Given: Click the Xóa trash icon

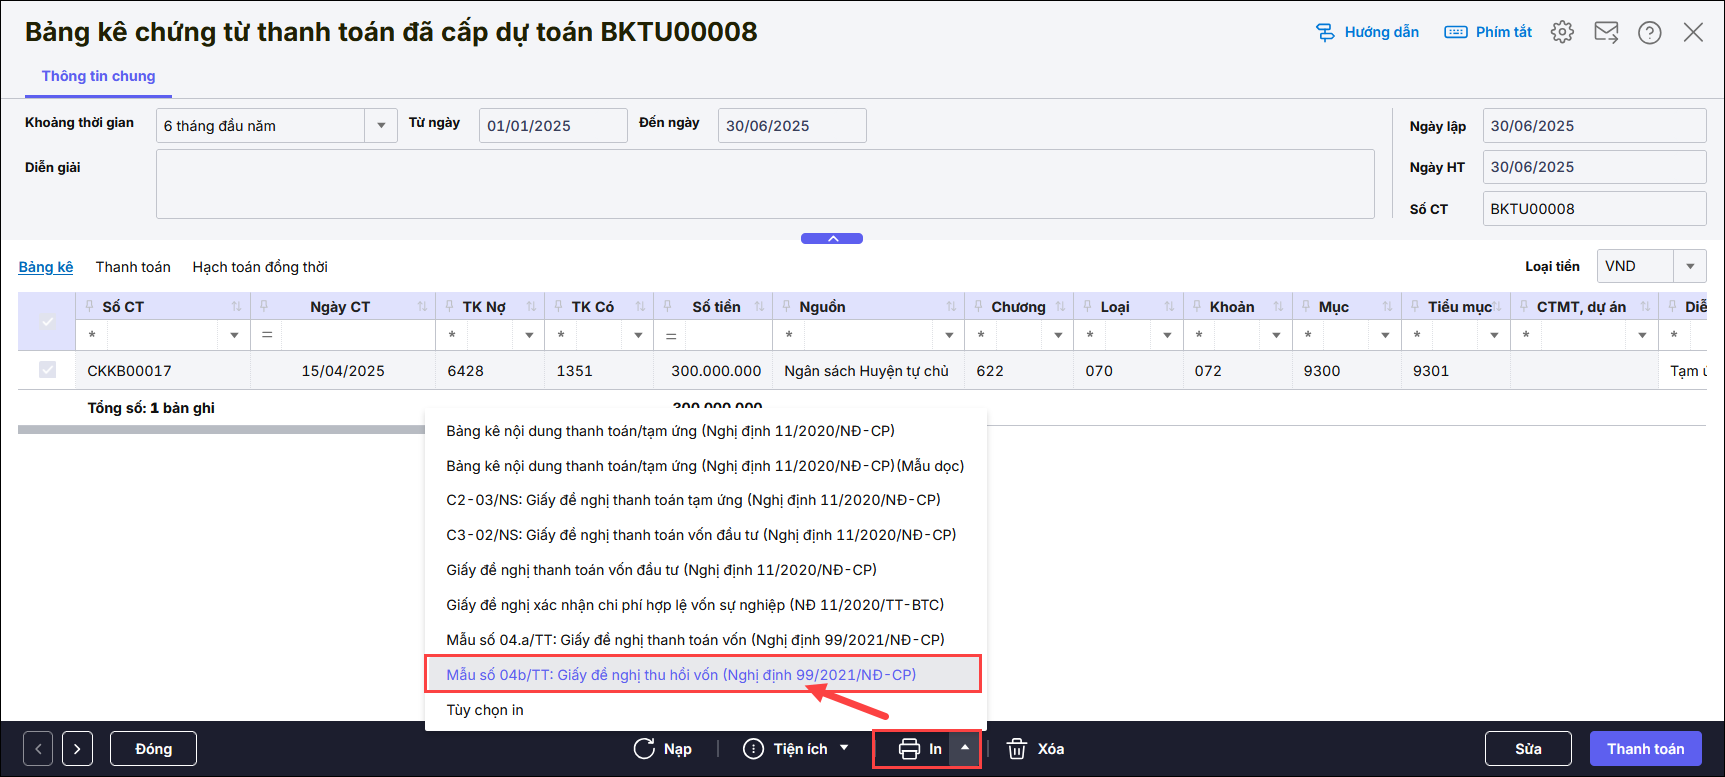Looking at the screenshot, I should (1017, 749).
